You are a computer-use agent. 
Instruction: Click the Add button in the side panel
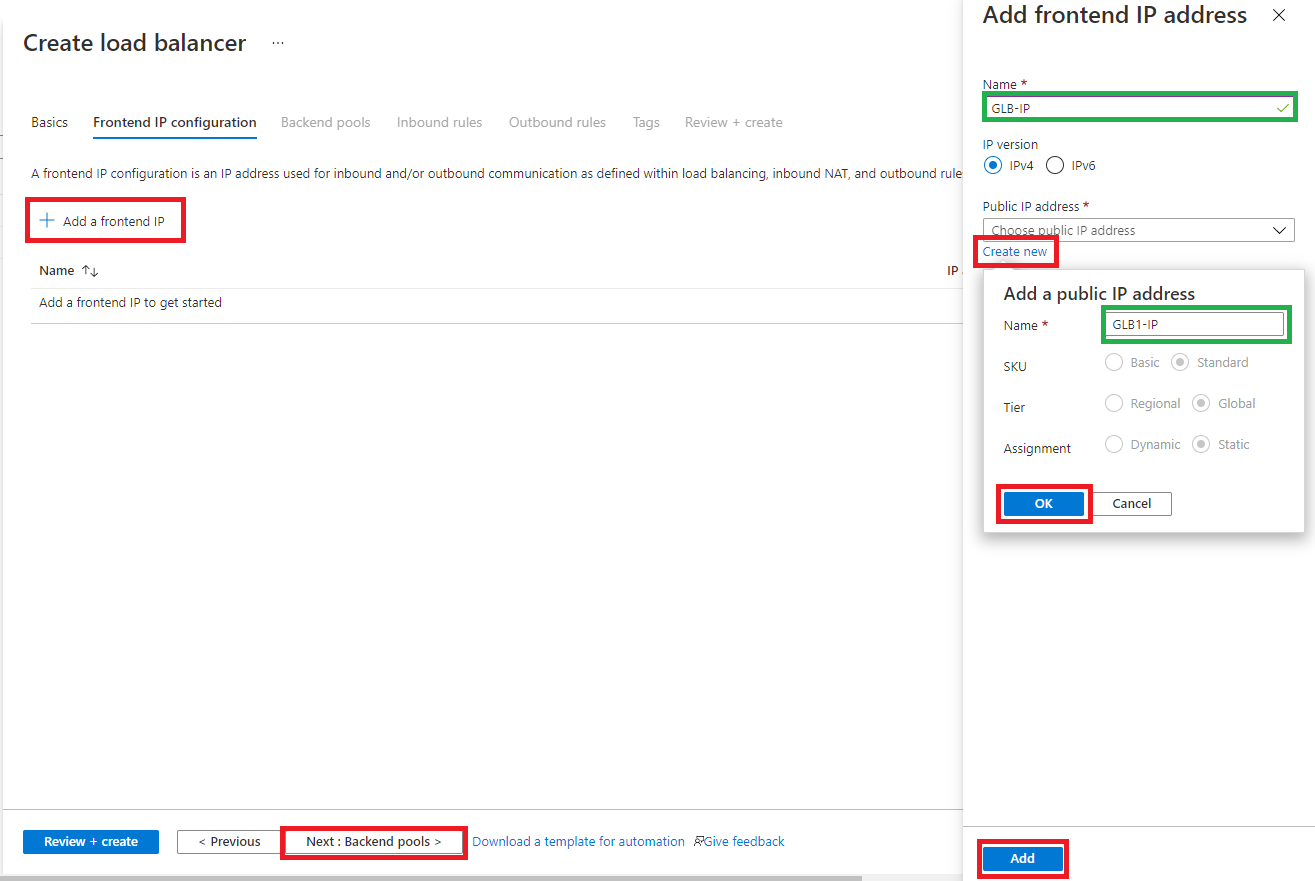click(1022, 859)
